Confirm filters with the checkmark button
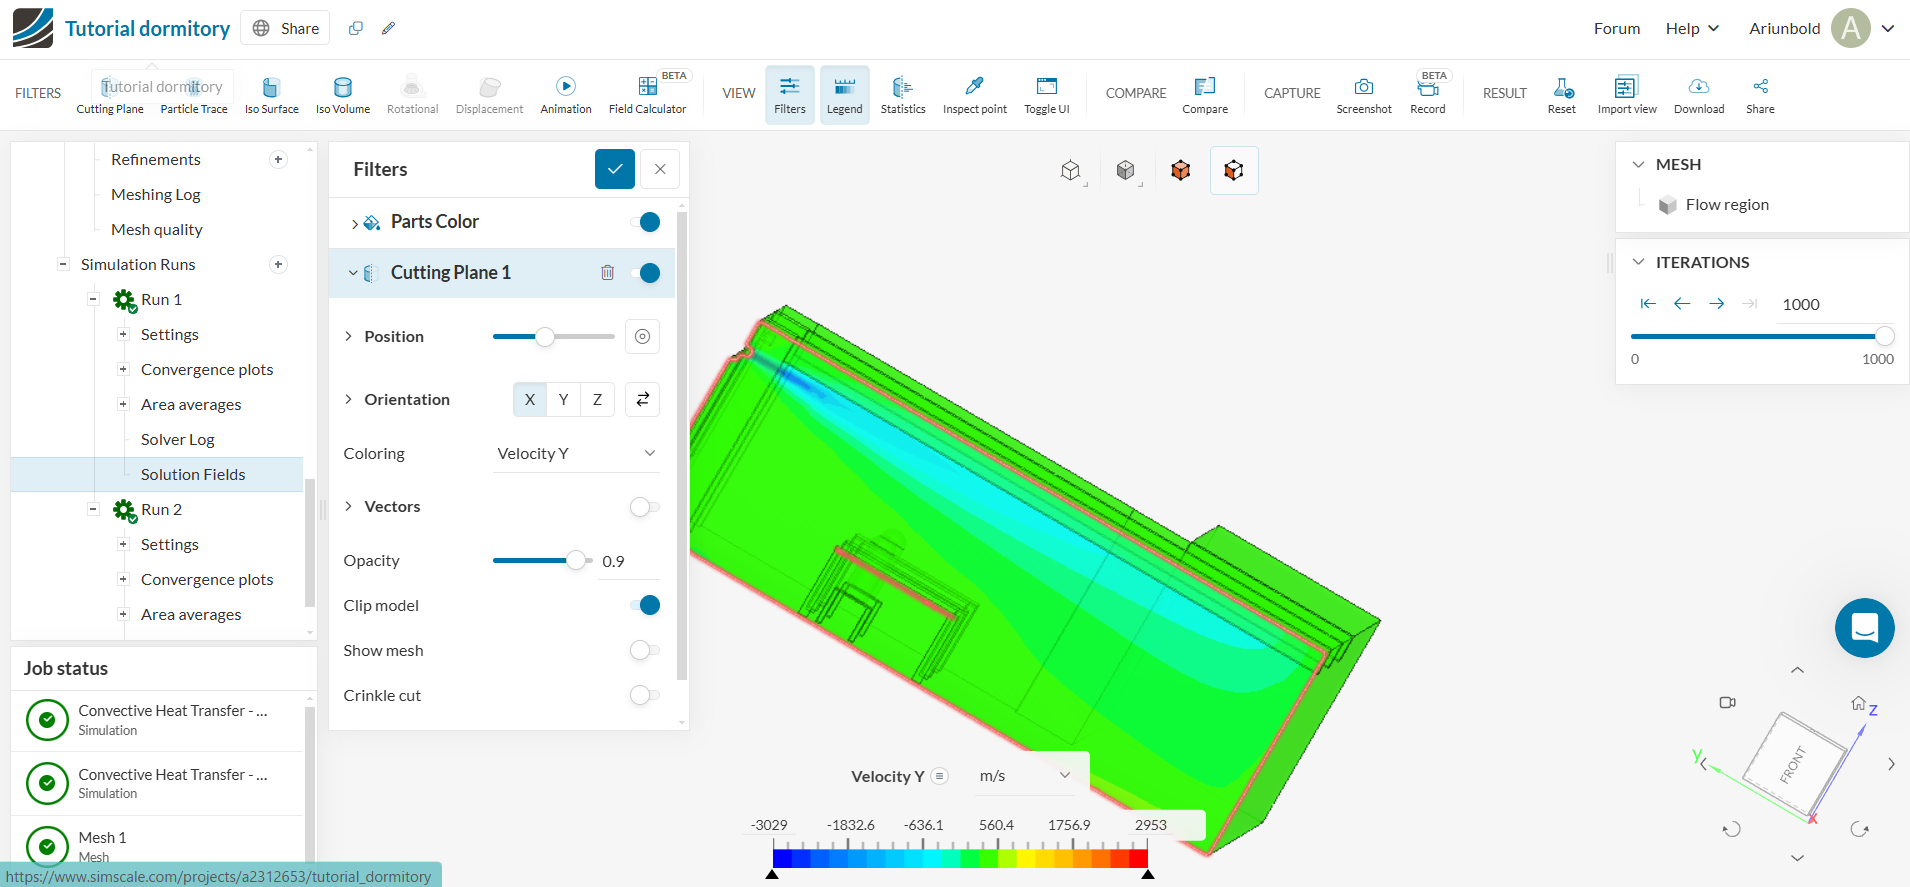The height and width of the screenshot is (887, 1910). pyautogui.click(x=615, y=169)
